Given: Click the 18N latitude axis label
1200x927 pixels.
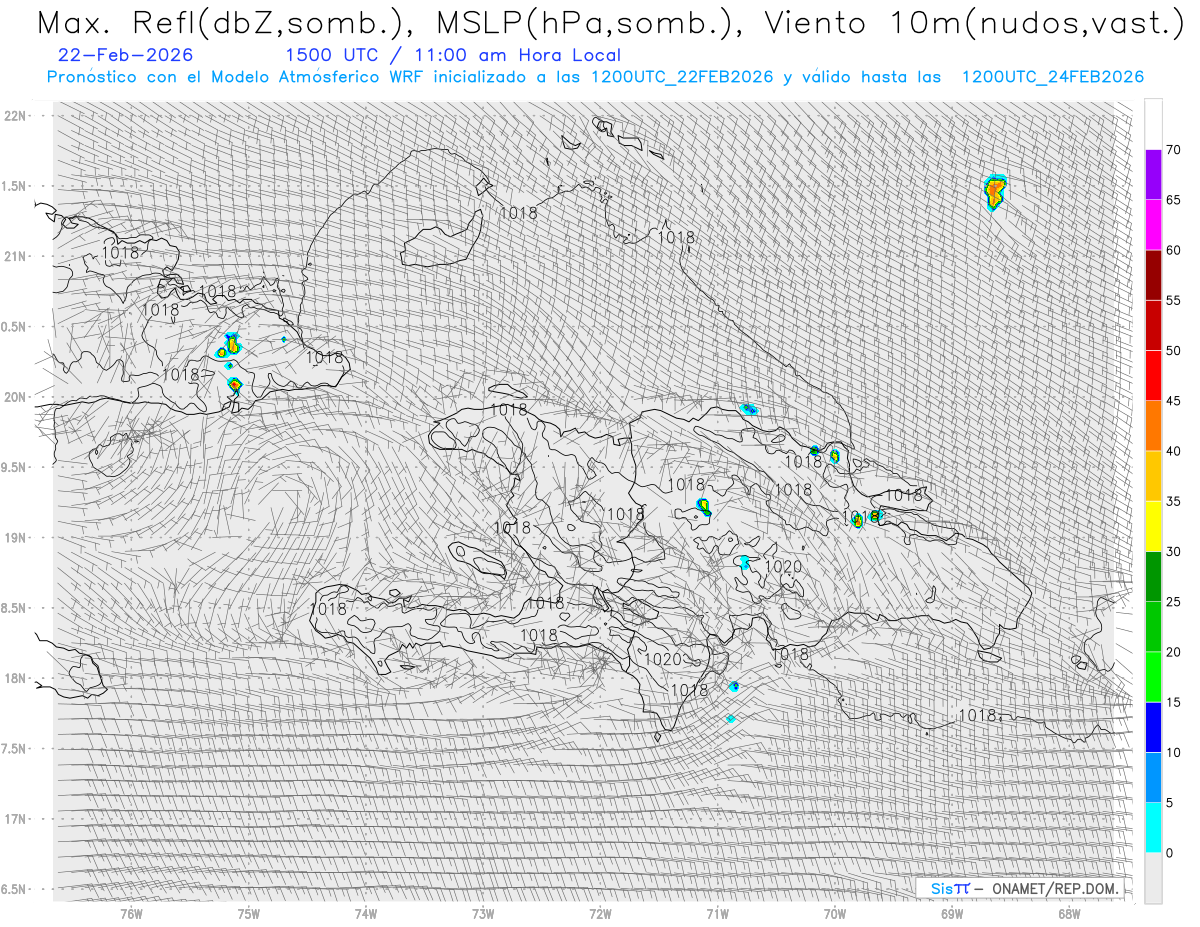Looking at the screenshot, I should click(x=15, y=678).
